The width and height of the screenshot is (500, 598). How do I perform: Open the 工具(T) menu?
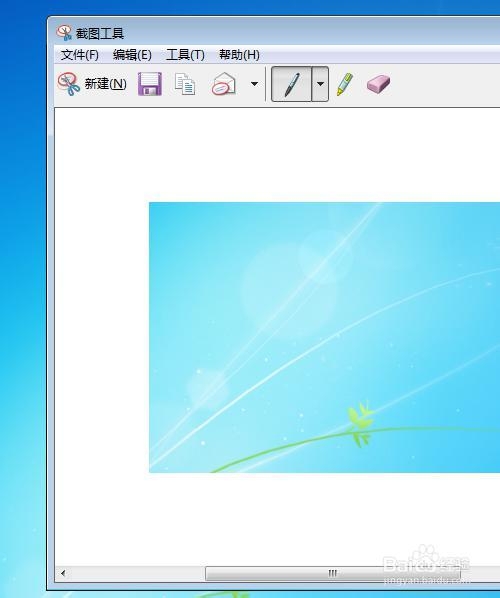(x=185, y=55)
